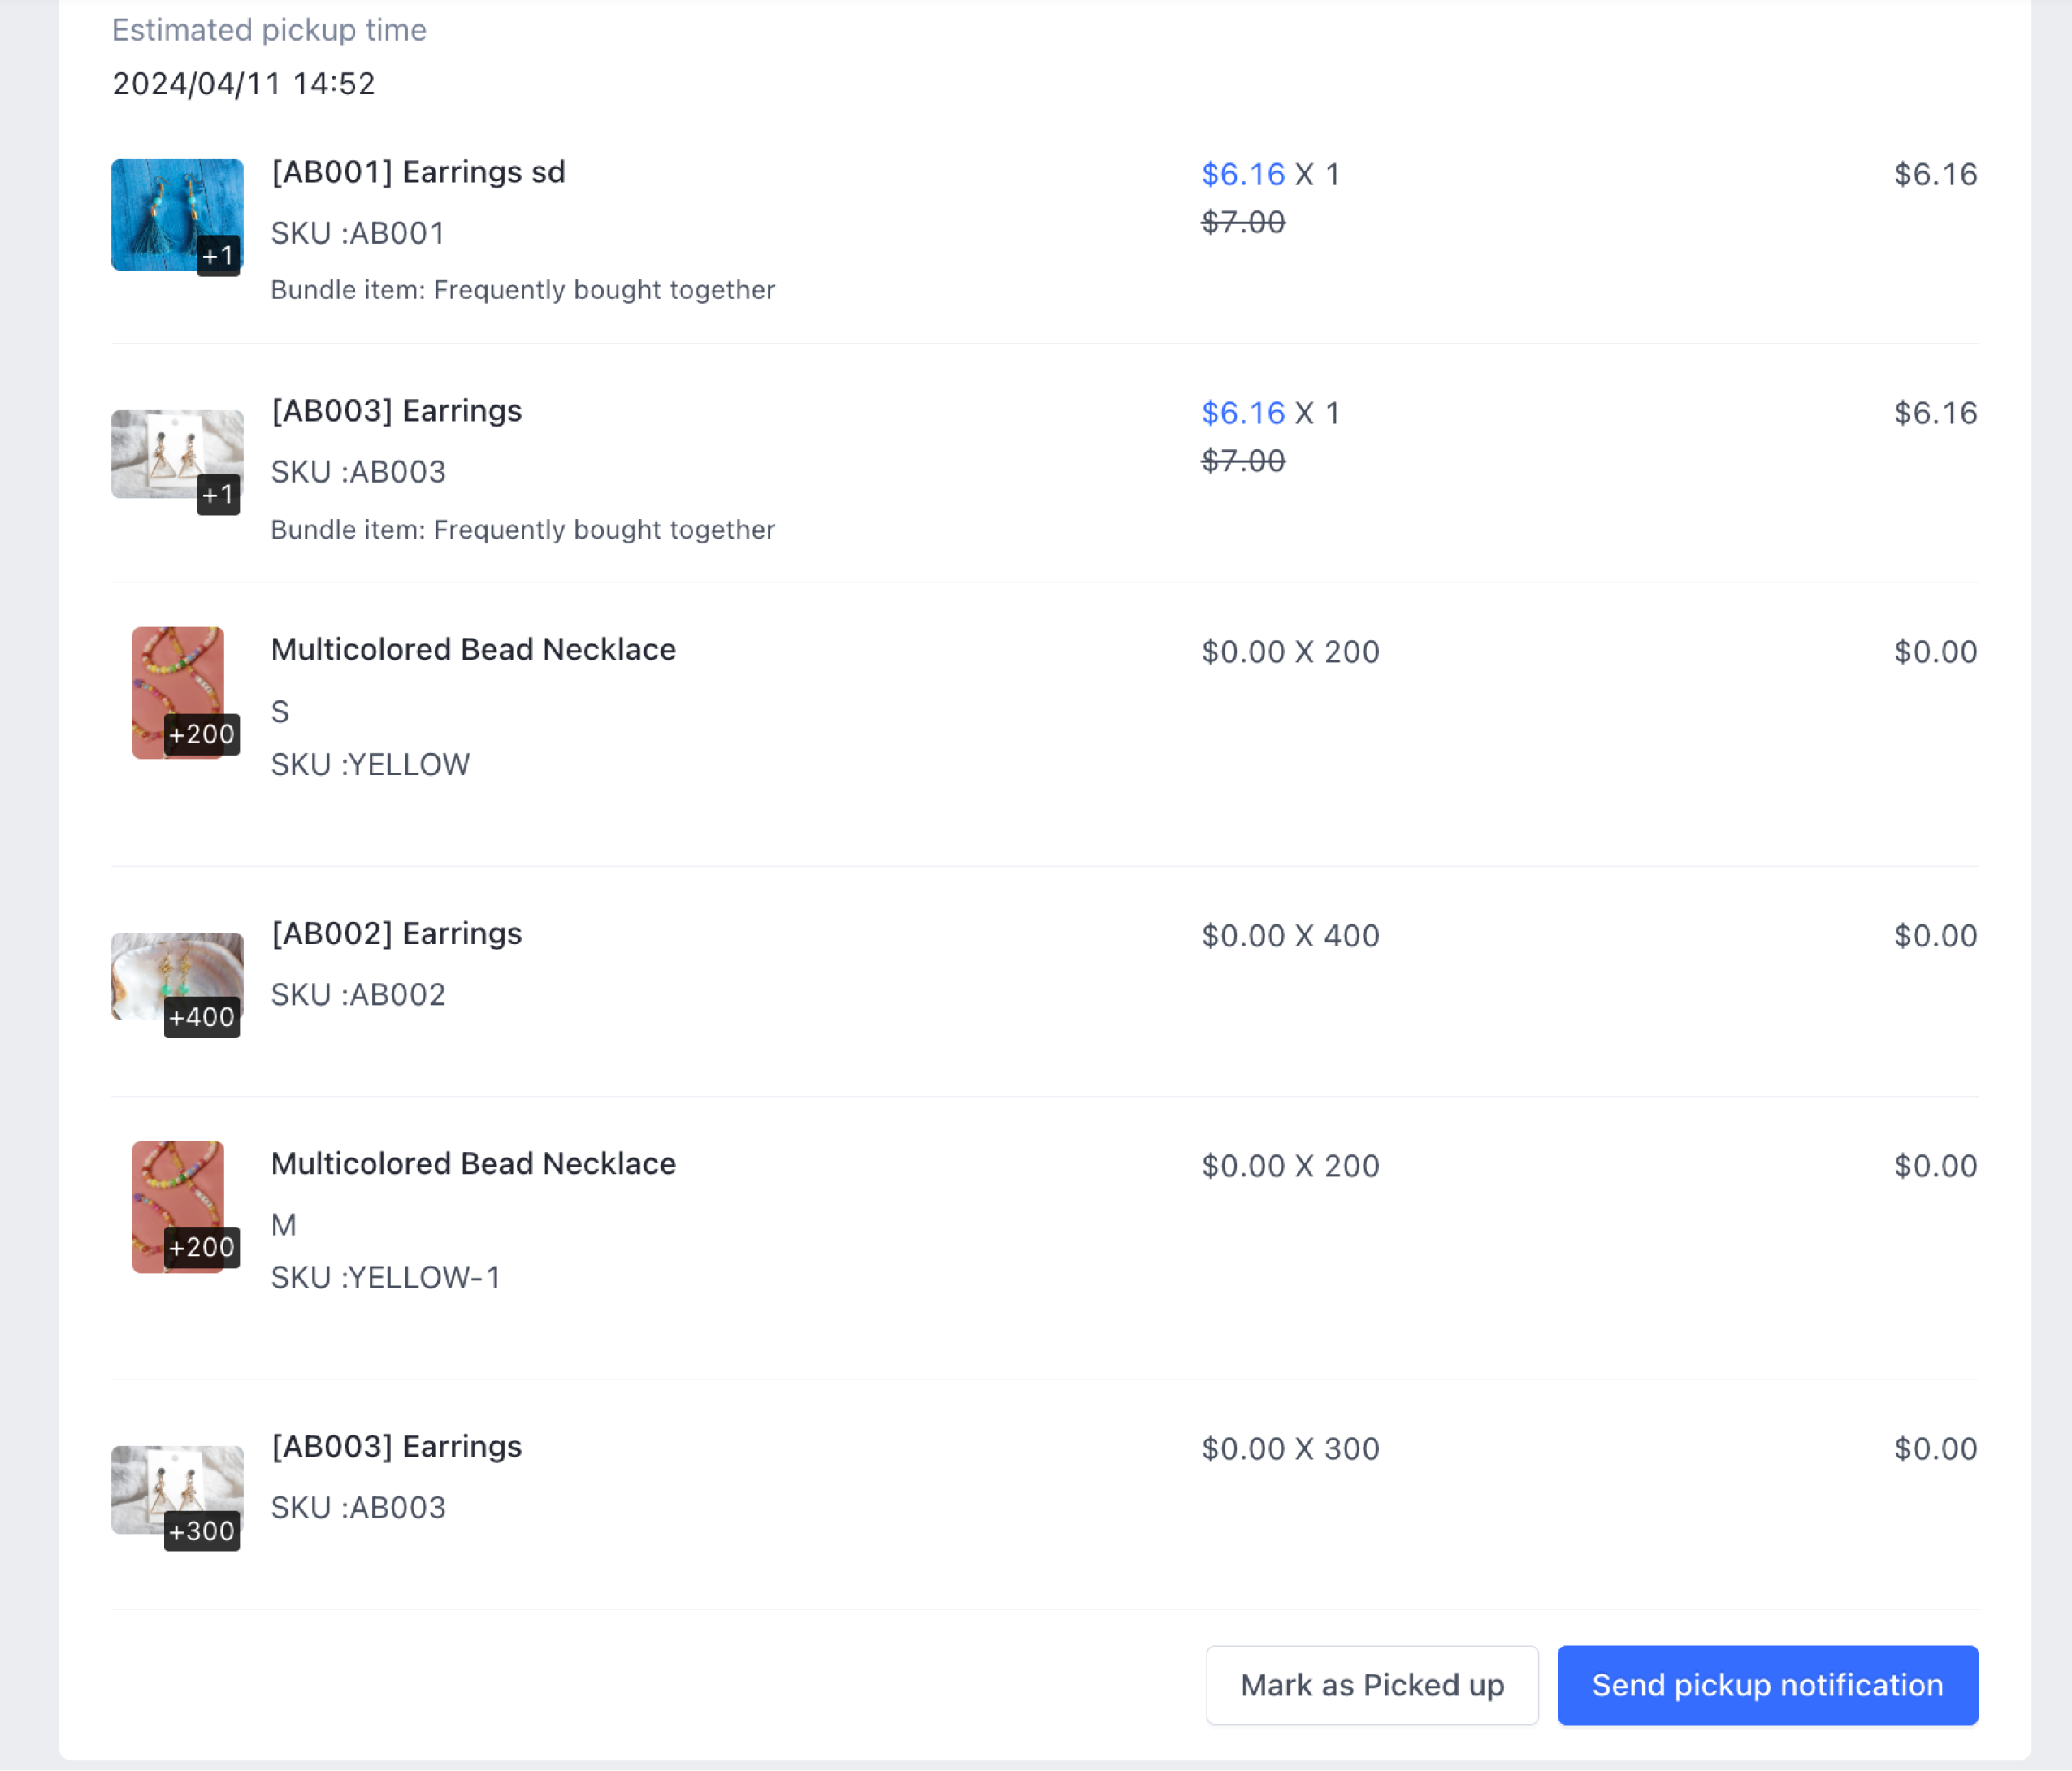
Task: Click the blue $6.16 price on AB003 bundle row
Action: 1242,413
